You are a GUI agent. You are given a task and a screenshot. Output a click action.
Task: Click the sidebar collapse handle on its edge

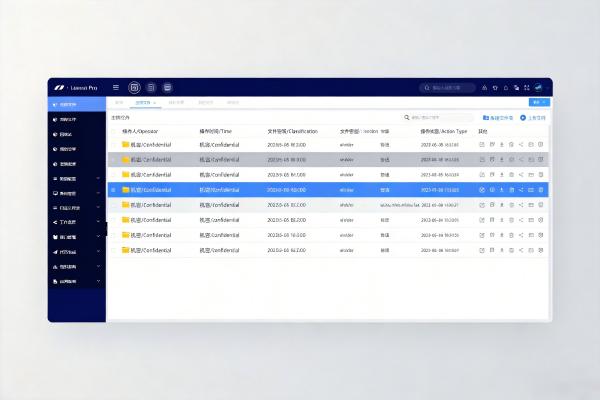click(107, 230)
